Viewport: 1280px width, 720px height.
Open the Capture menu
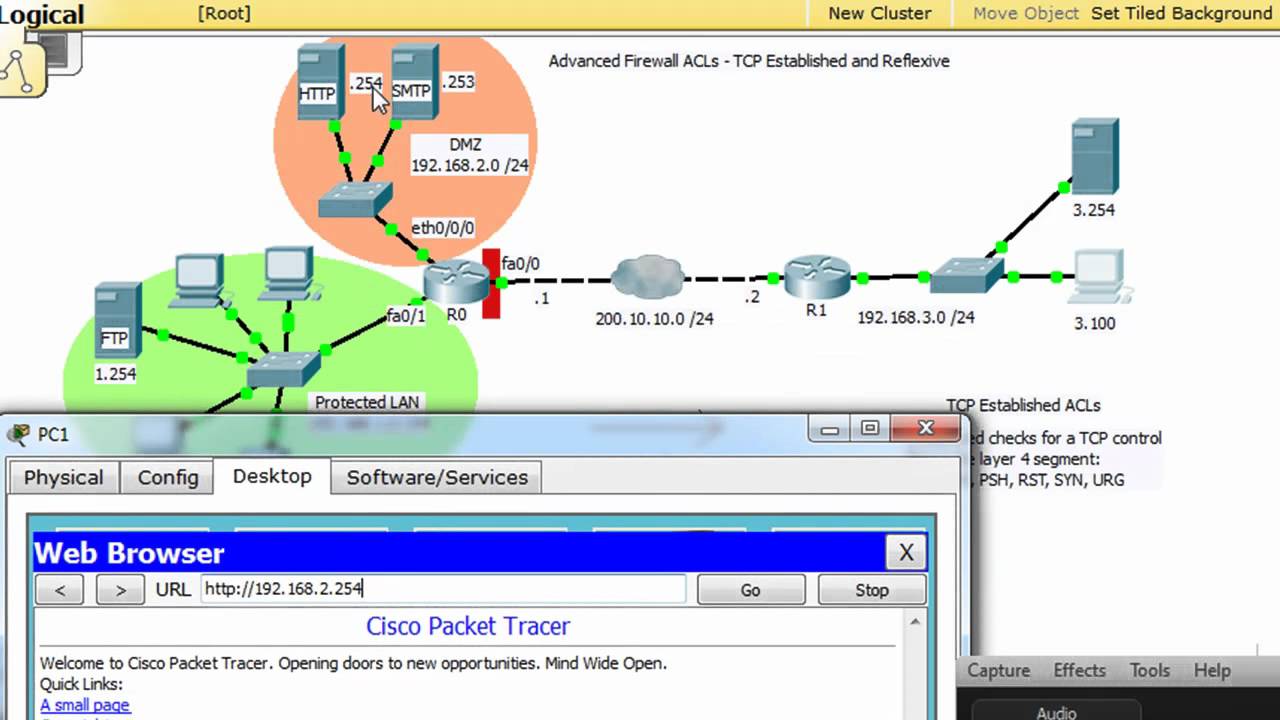coord(998,671)
